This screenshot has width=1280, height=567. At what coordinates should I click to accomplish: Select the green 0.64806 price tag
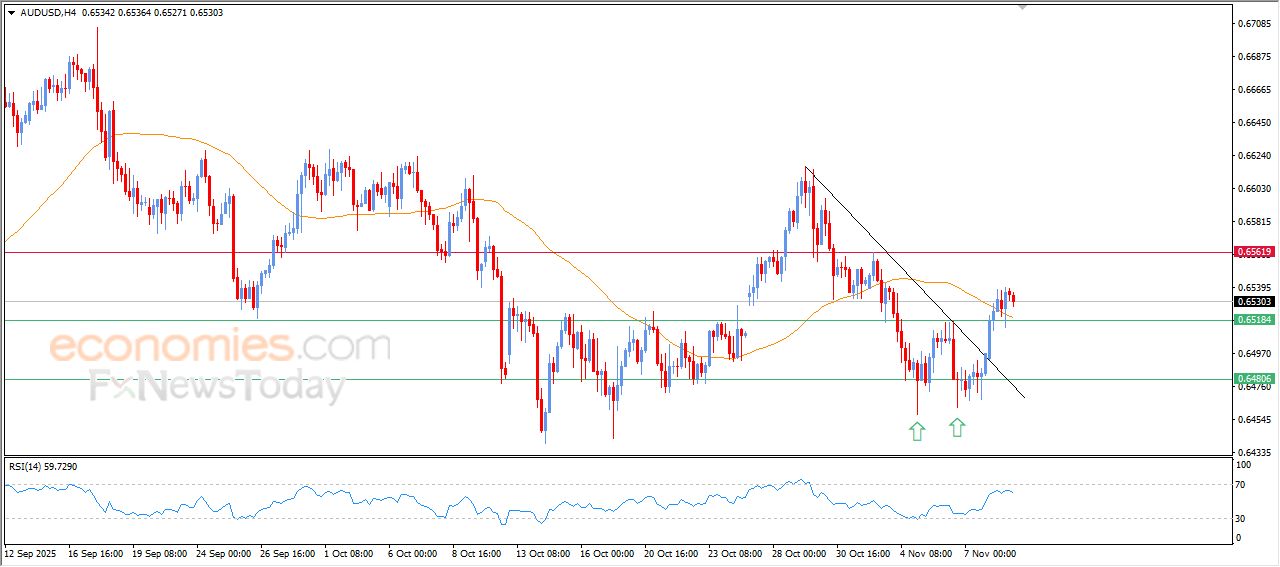pos(1254,379)
